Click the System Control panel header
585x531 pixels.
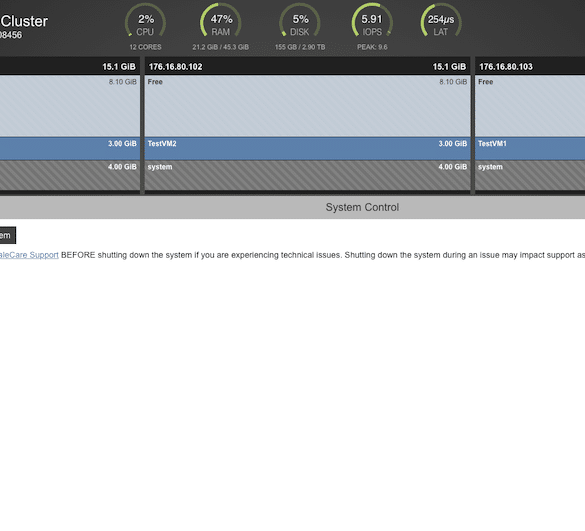tap(292, 207)
